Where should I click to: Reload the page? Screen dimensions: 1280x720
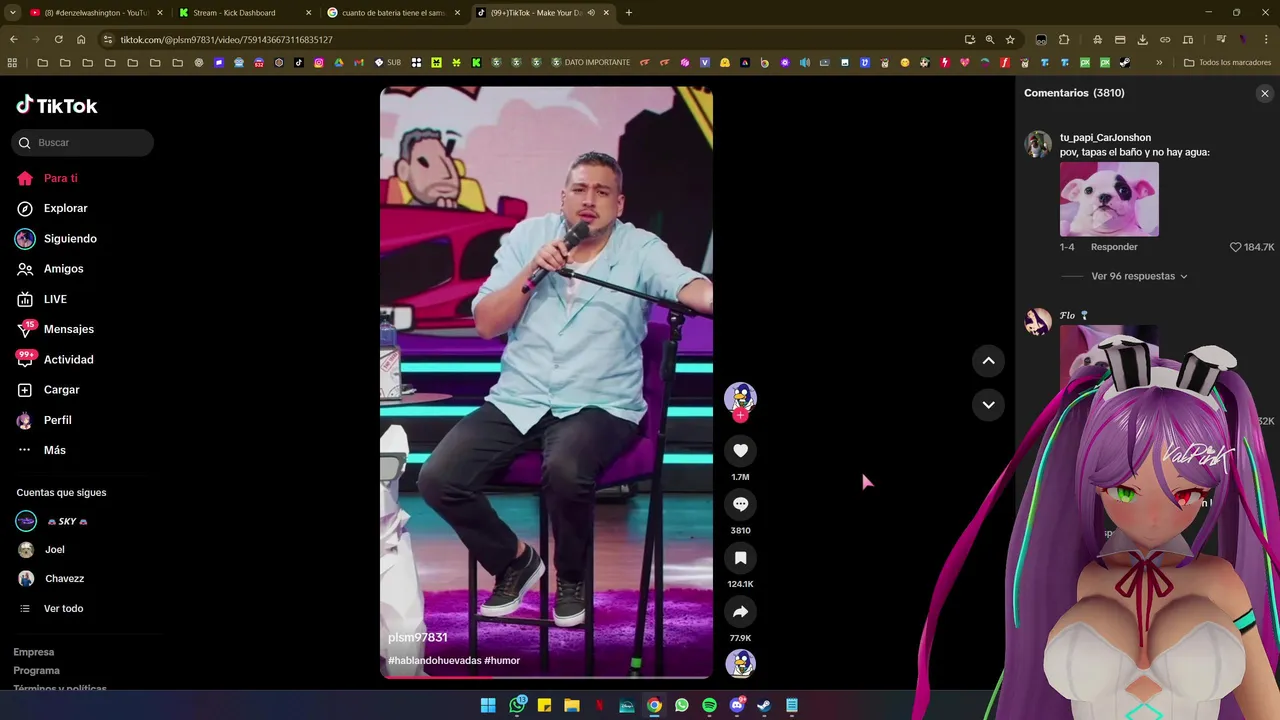(58, 40)
